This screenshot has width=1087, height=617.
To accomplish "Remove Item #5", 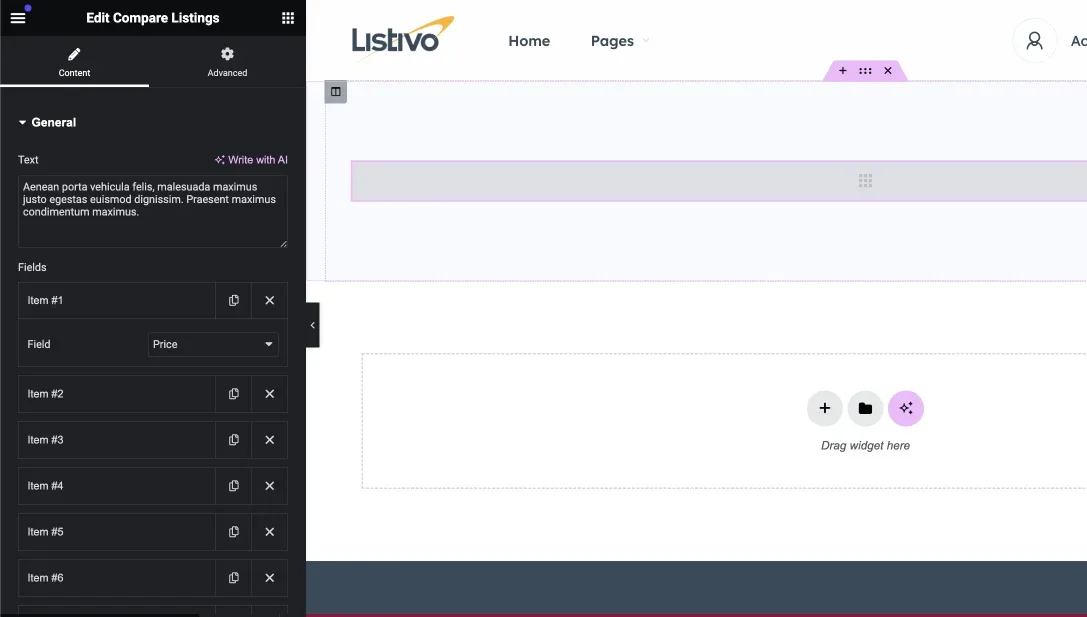I will click(x=270, y=532).
